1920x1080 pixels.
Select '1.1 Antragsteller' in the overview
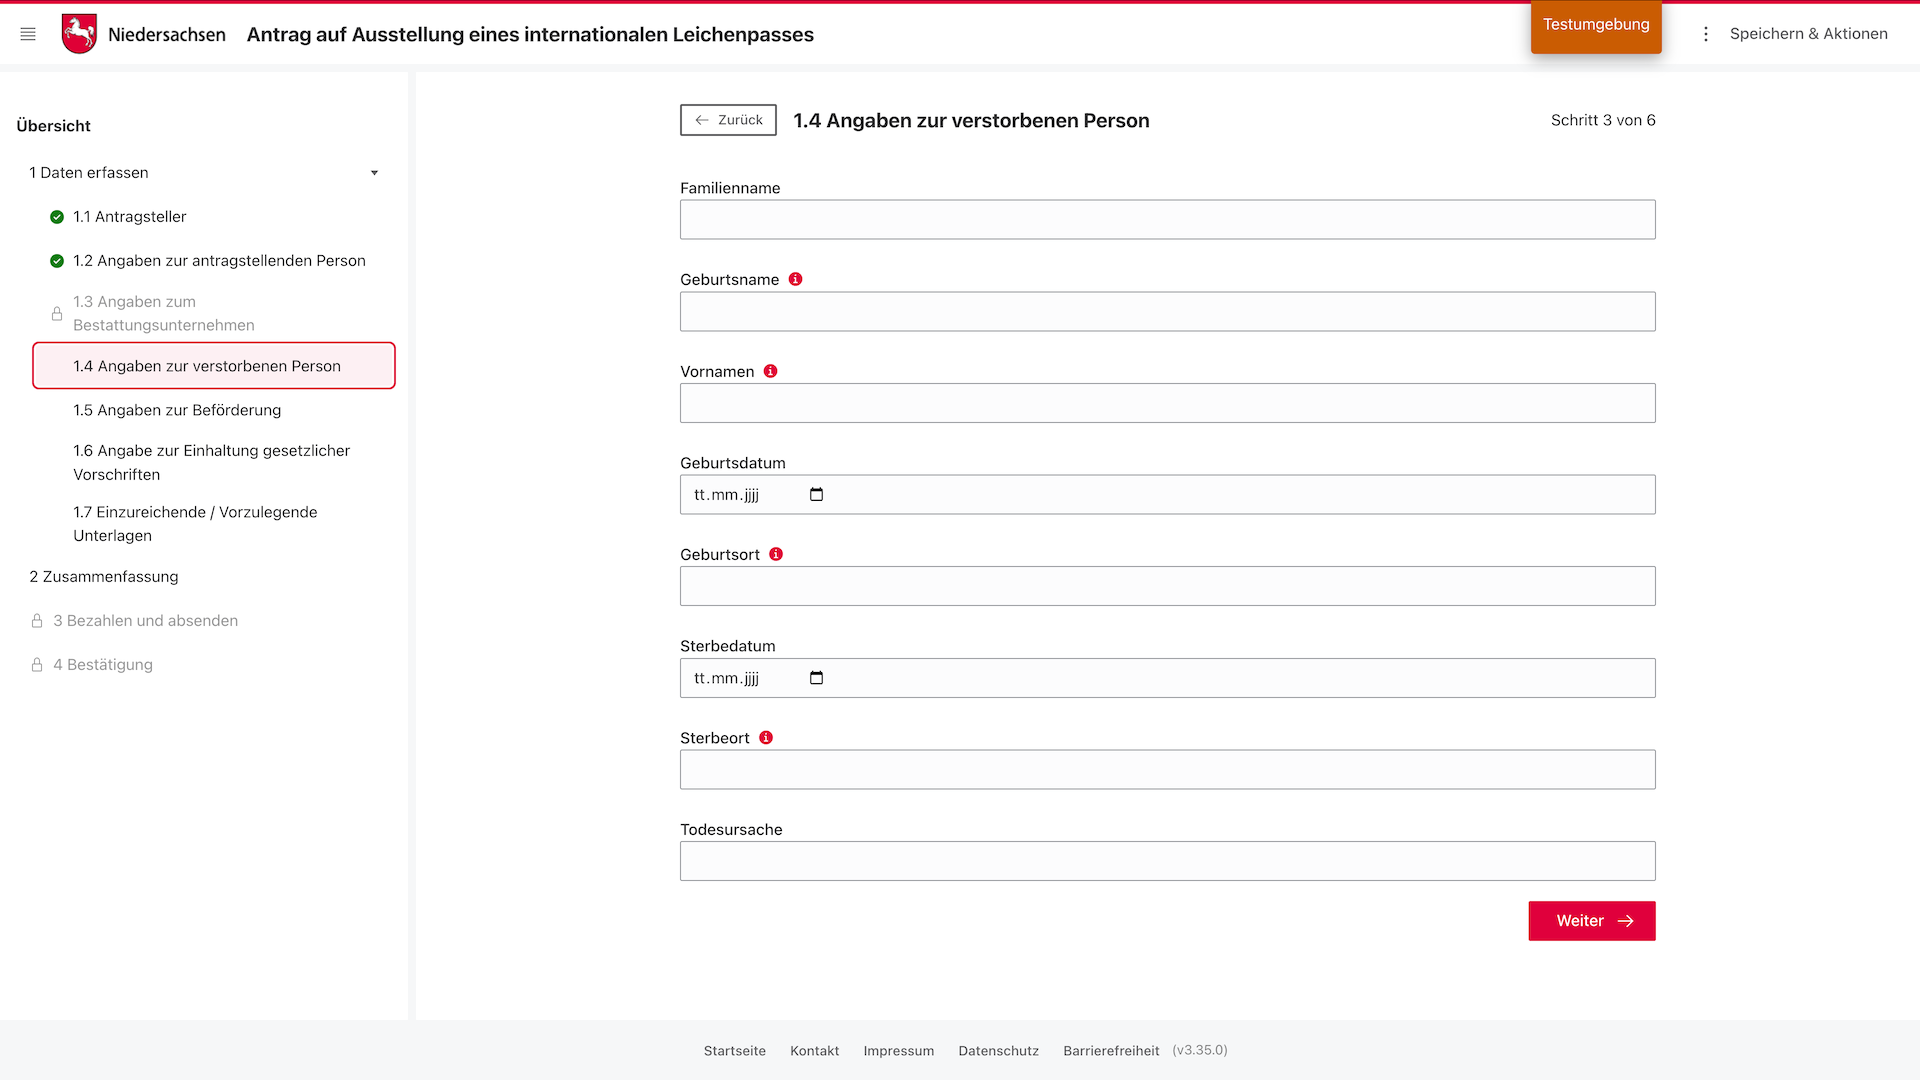coord(129,217)
